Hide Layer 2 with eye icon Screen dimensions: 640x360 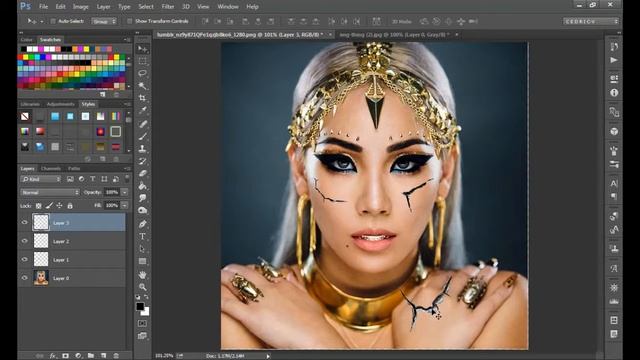(24, 241)
